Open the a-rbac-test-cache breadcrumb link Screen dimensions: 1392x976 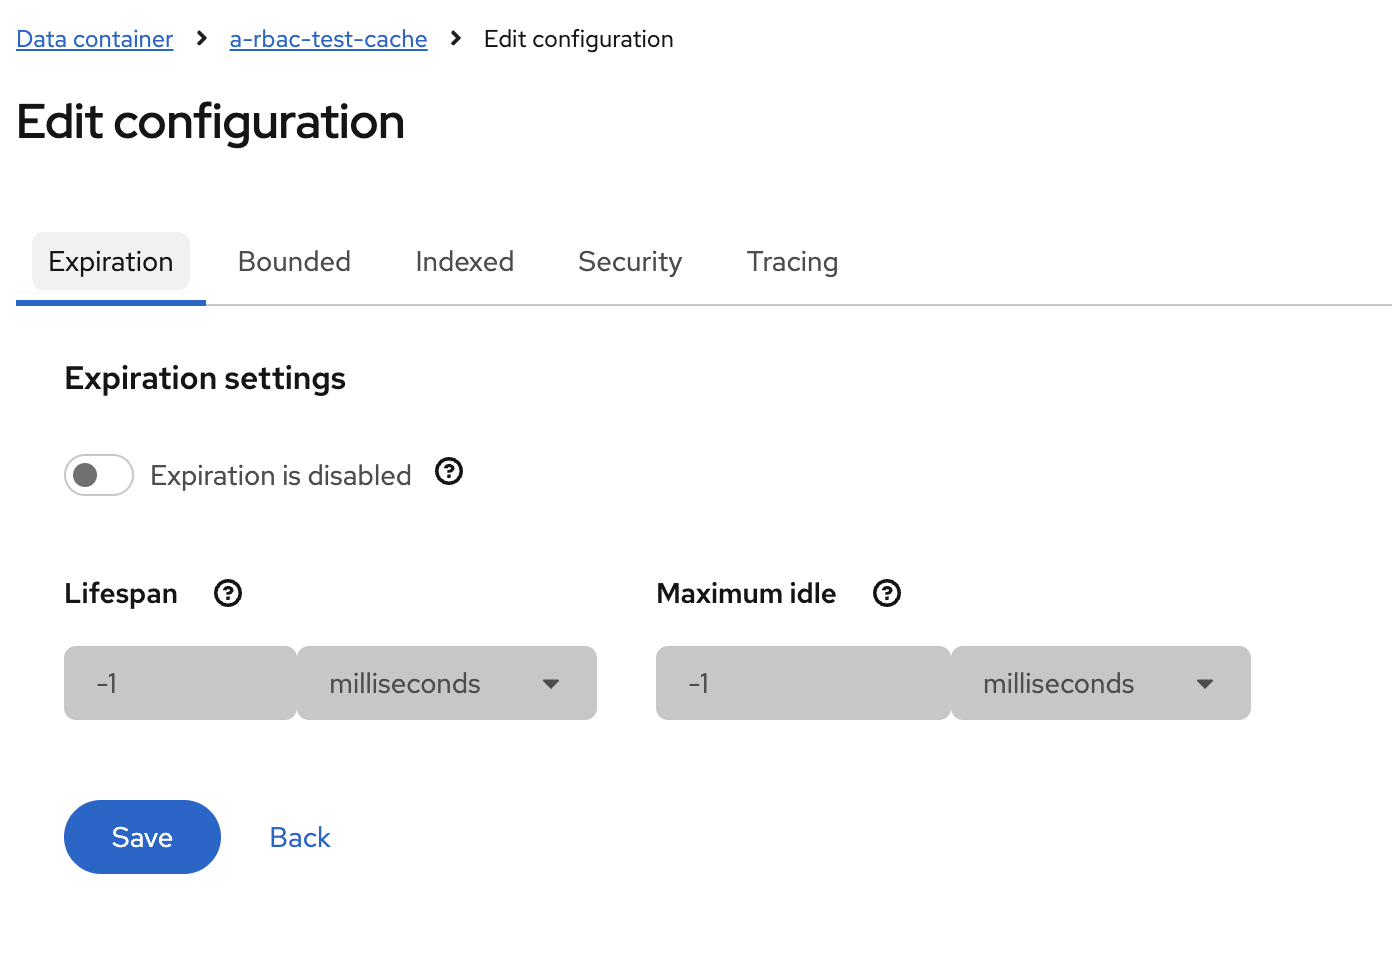pos(328,39)
